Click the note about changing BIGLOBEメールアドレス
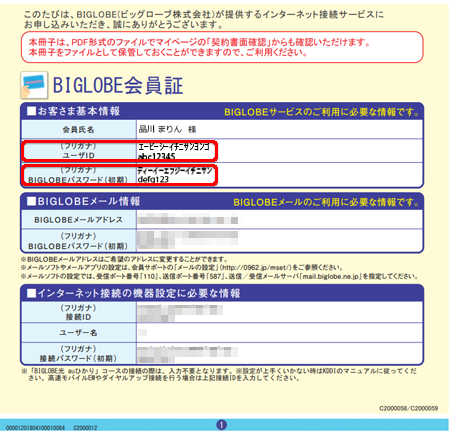The width and height of the screenshot is (450, 437). 124,259
